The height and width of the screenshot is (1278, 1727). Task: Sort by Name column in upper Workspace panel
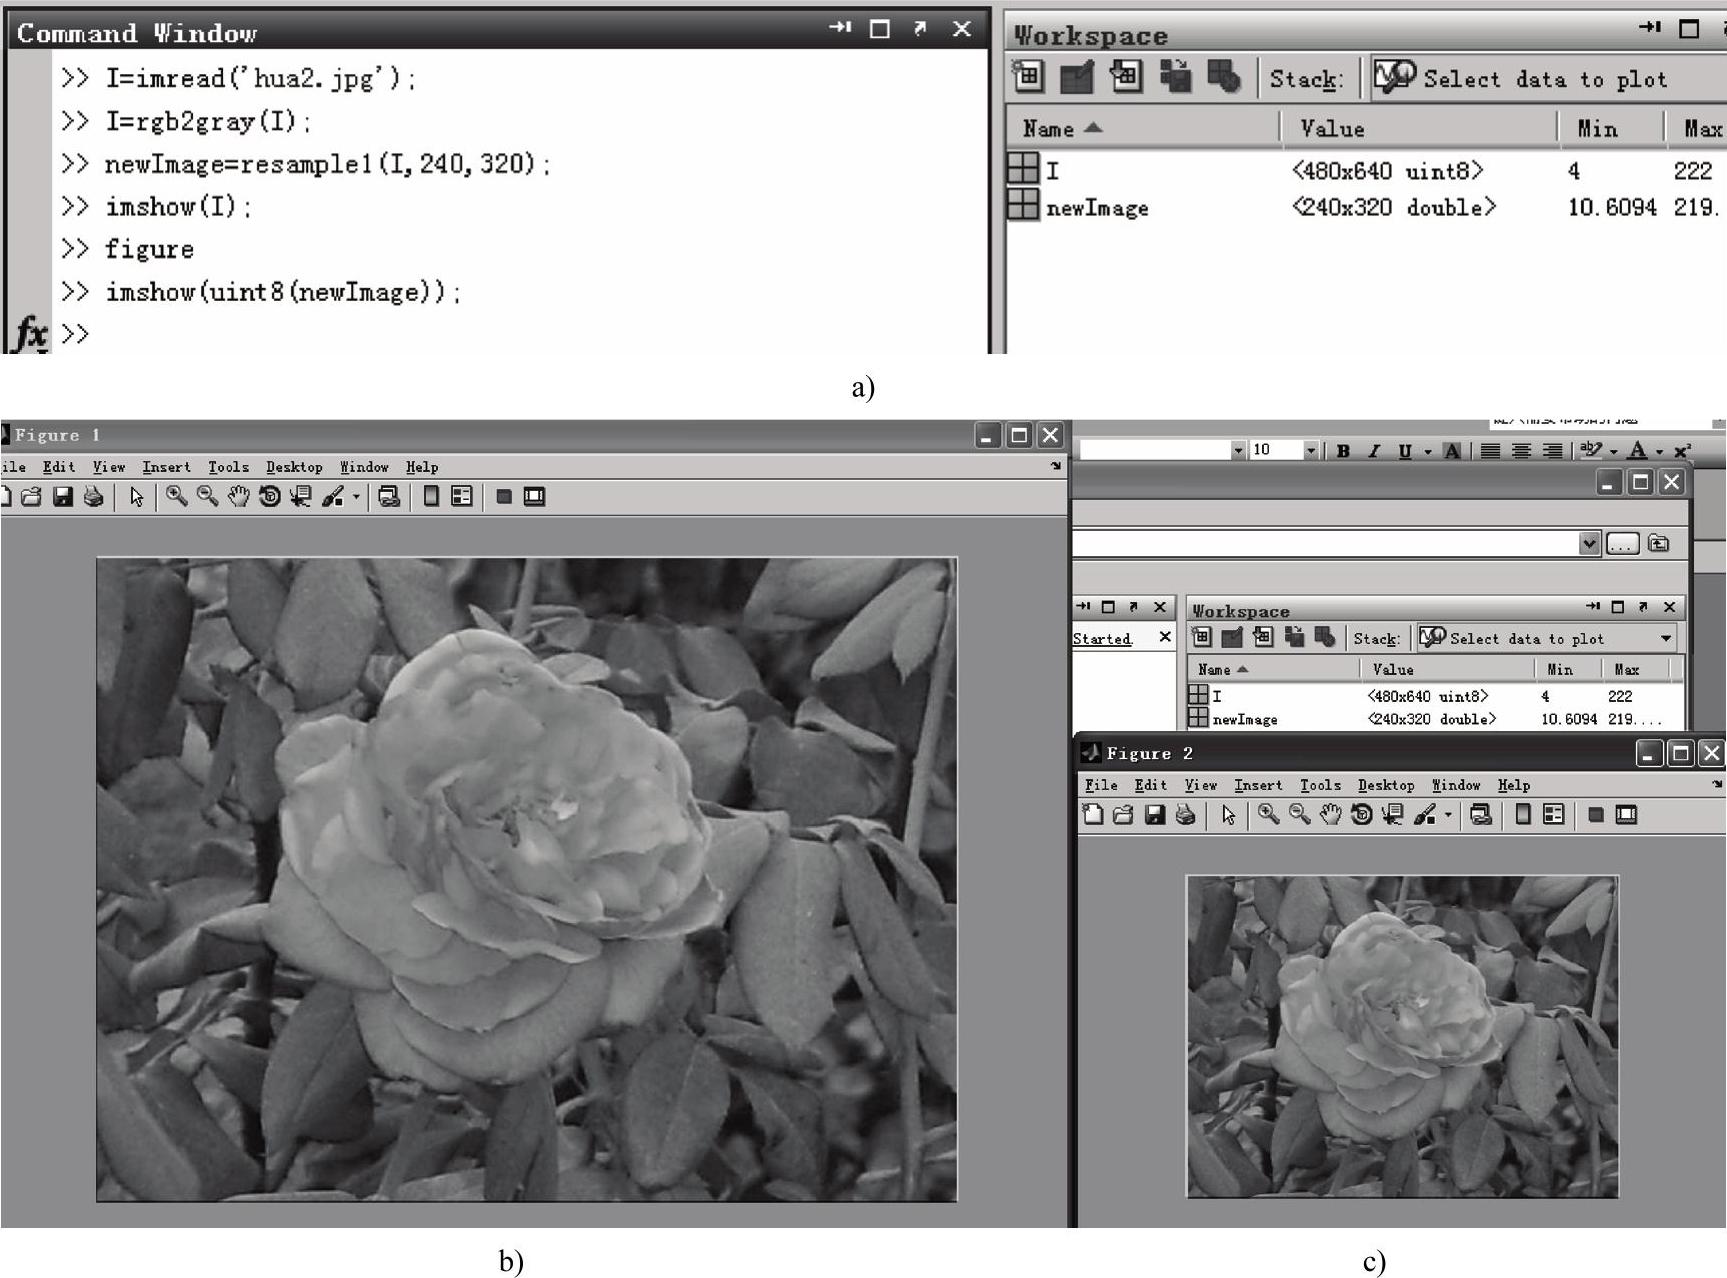1142,128
